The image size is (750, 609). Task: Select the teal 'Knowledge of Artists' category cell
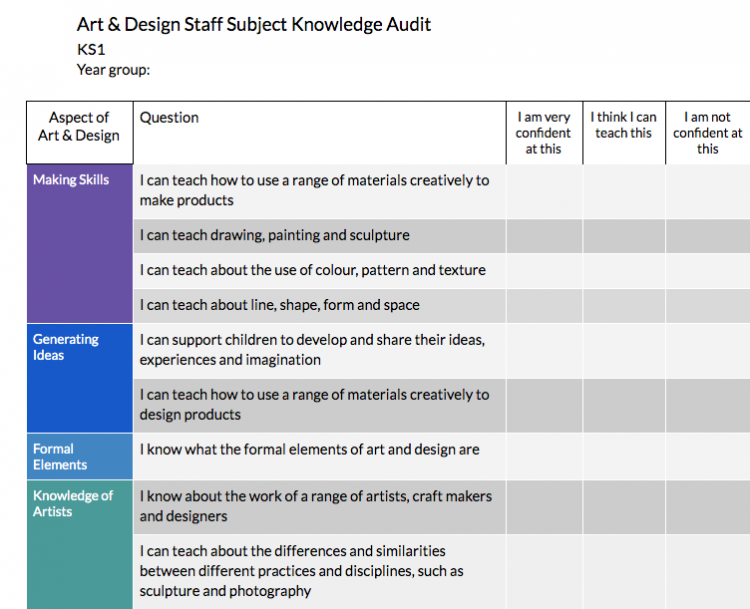80,545
